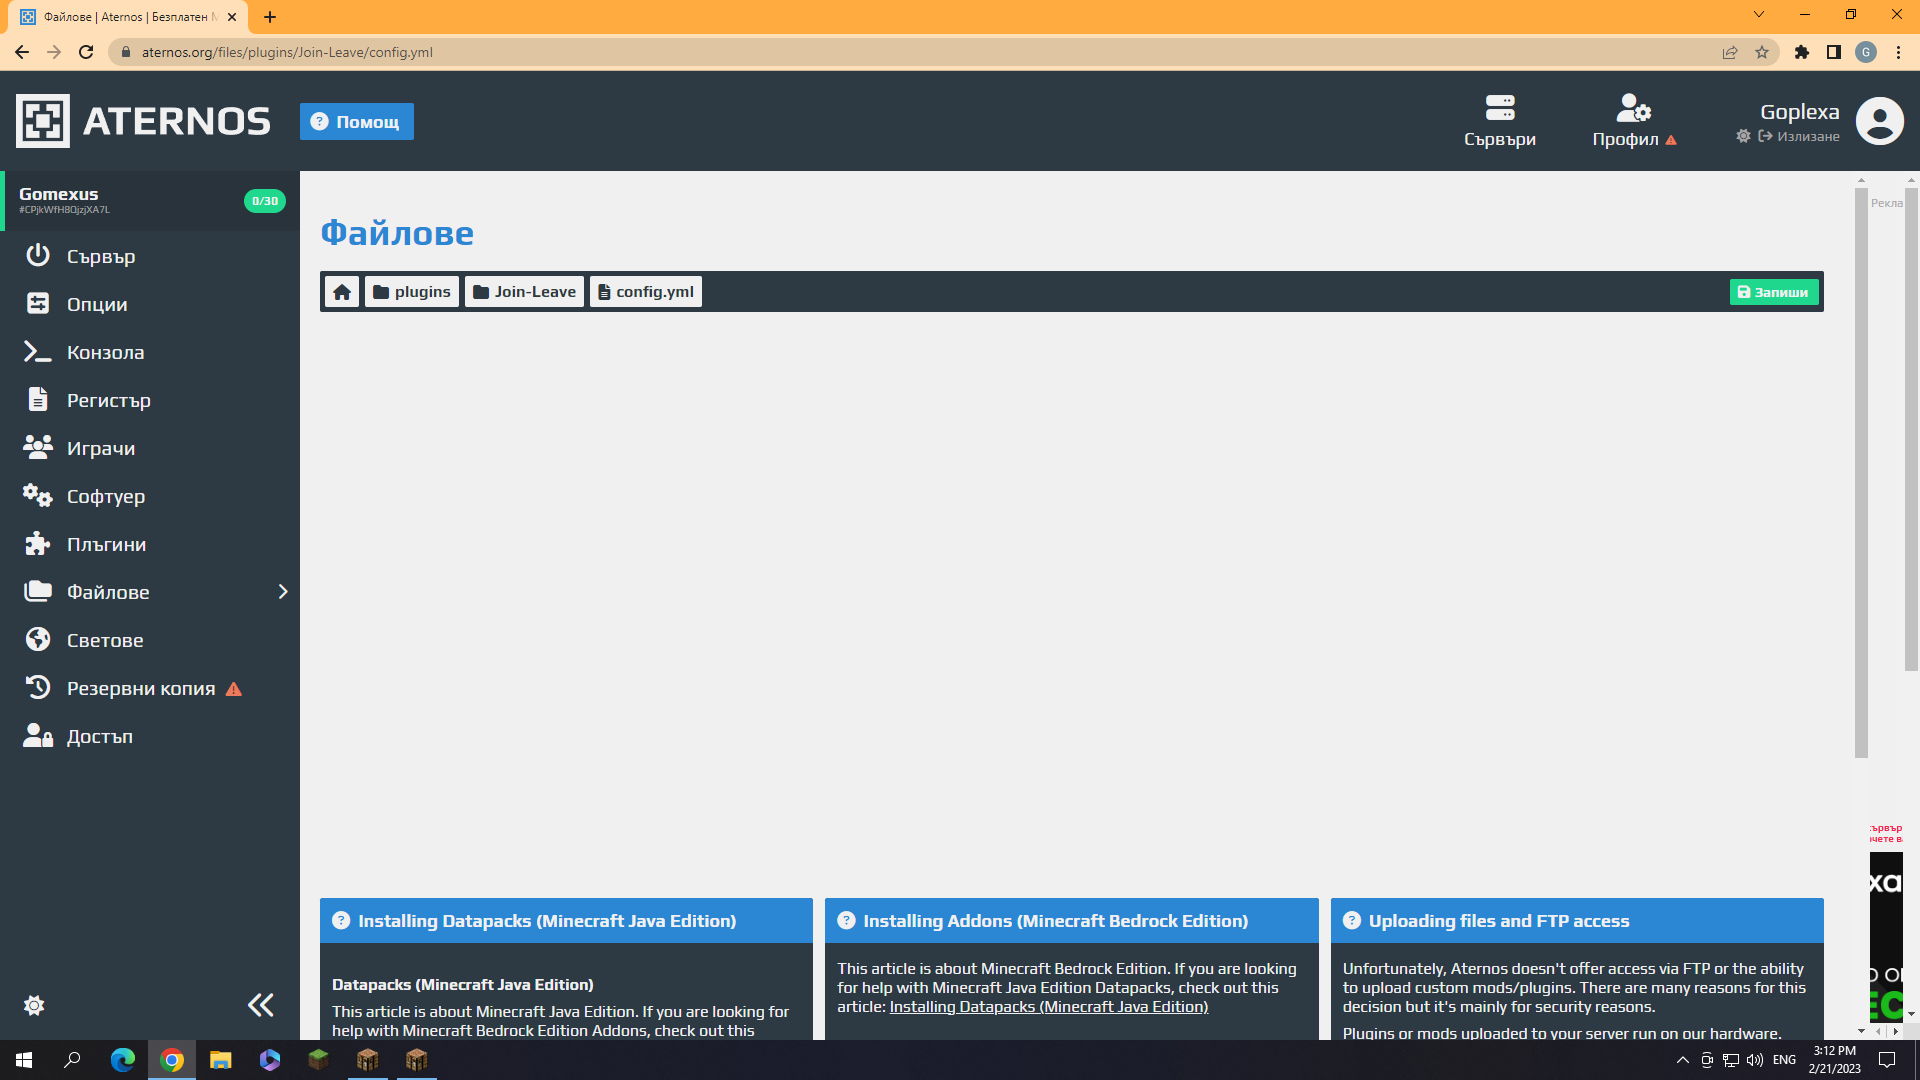Click the Плъгини puzzle icon
The image size is (1920, 1080).
38,544
